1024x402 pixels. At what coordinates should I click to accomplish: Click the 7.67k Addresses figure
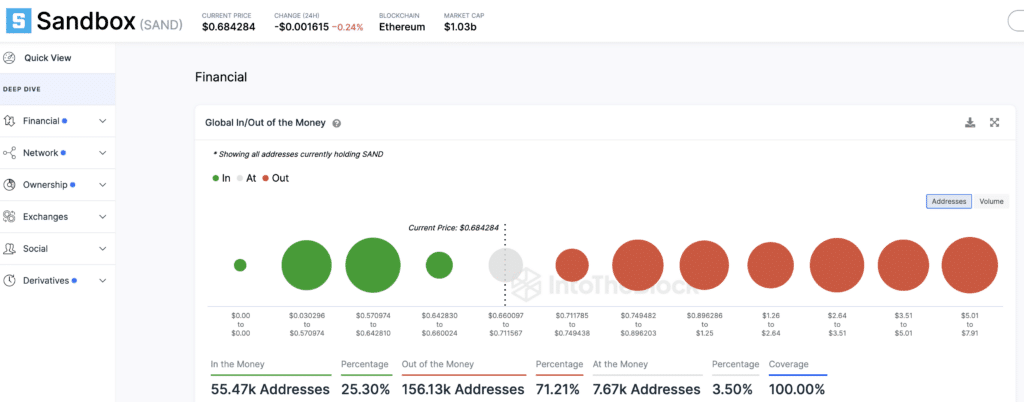(x=647, y=390)
